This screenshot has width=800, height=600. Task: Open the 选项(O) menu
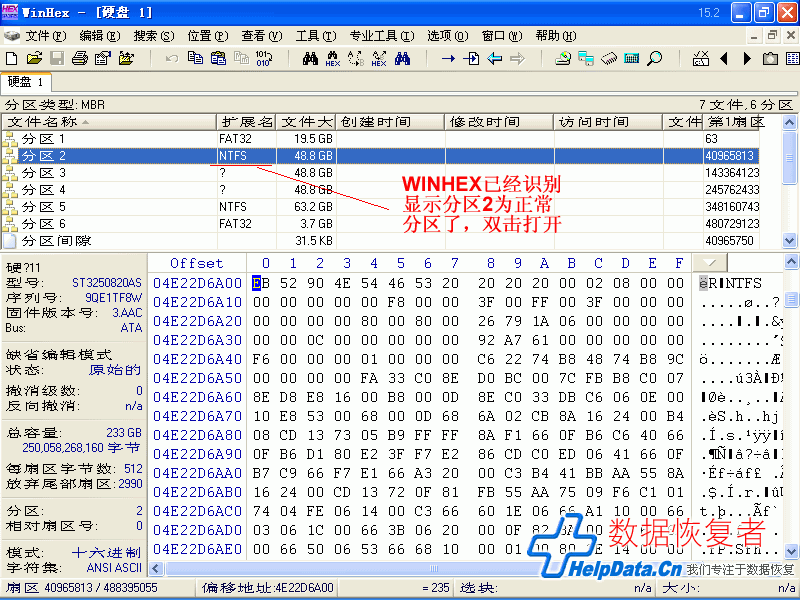(447, 36)
